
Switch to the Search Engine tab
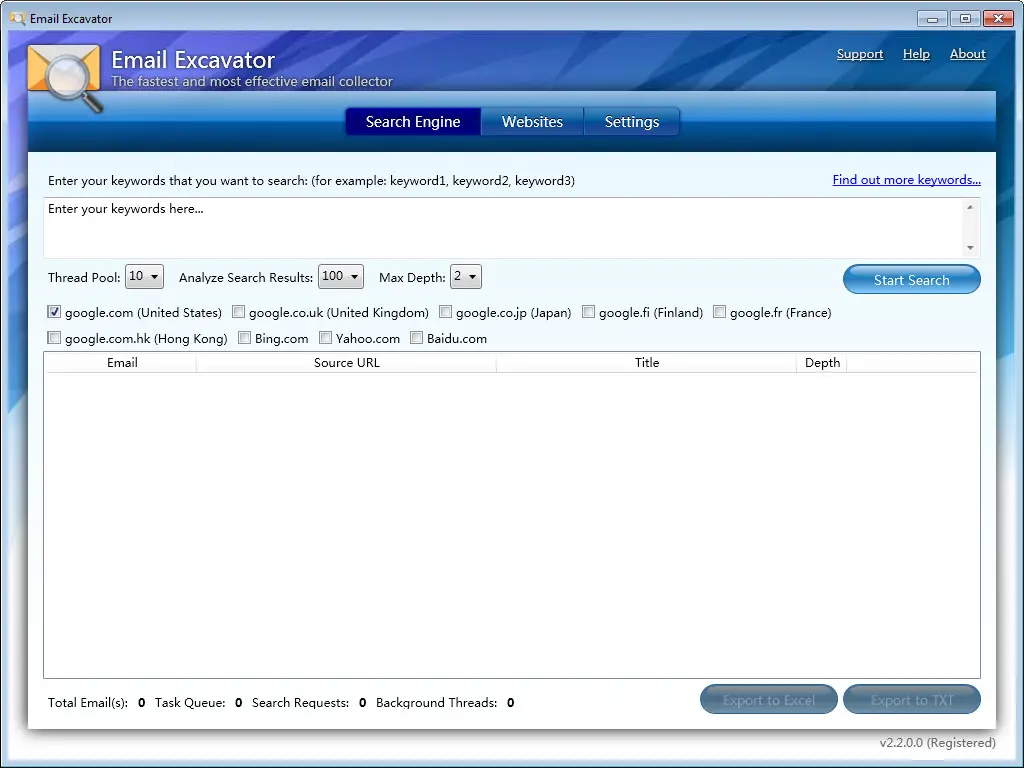pos(413,122)
